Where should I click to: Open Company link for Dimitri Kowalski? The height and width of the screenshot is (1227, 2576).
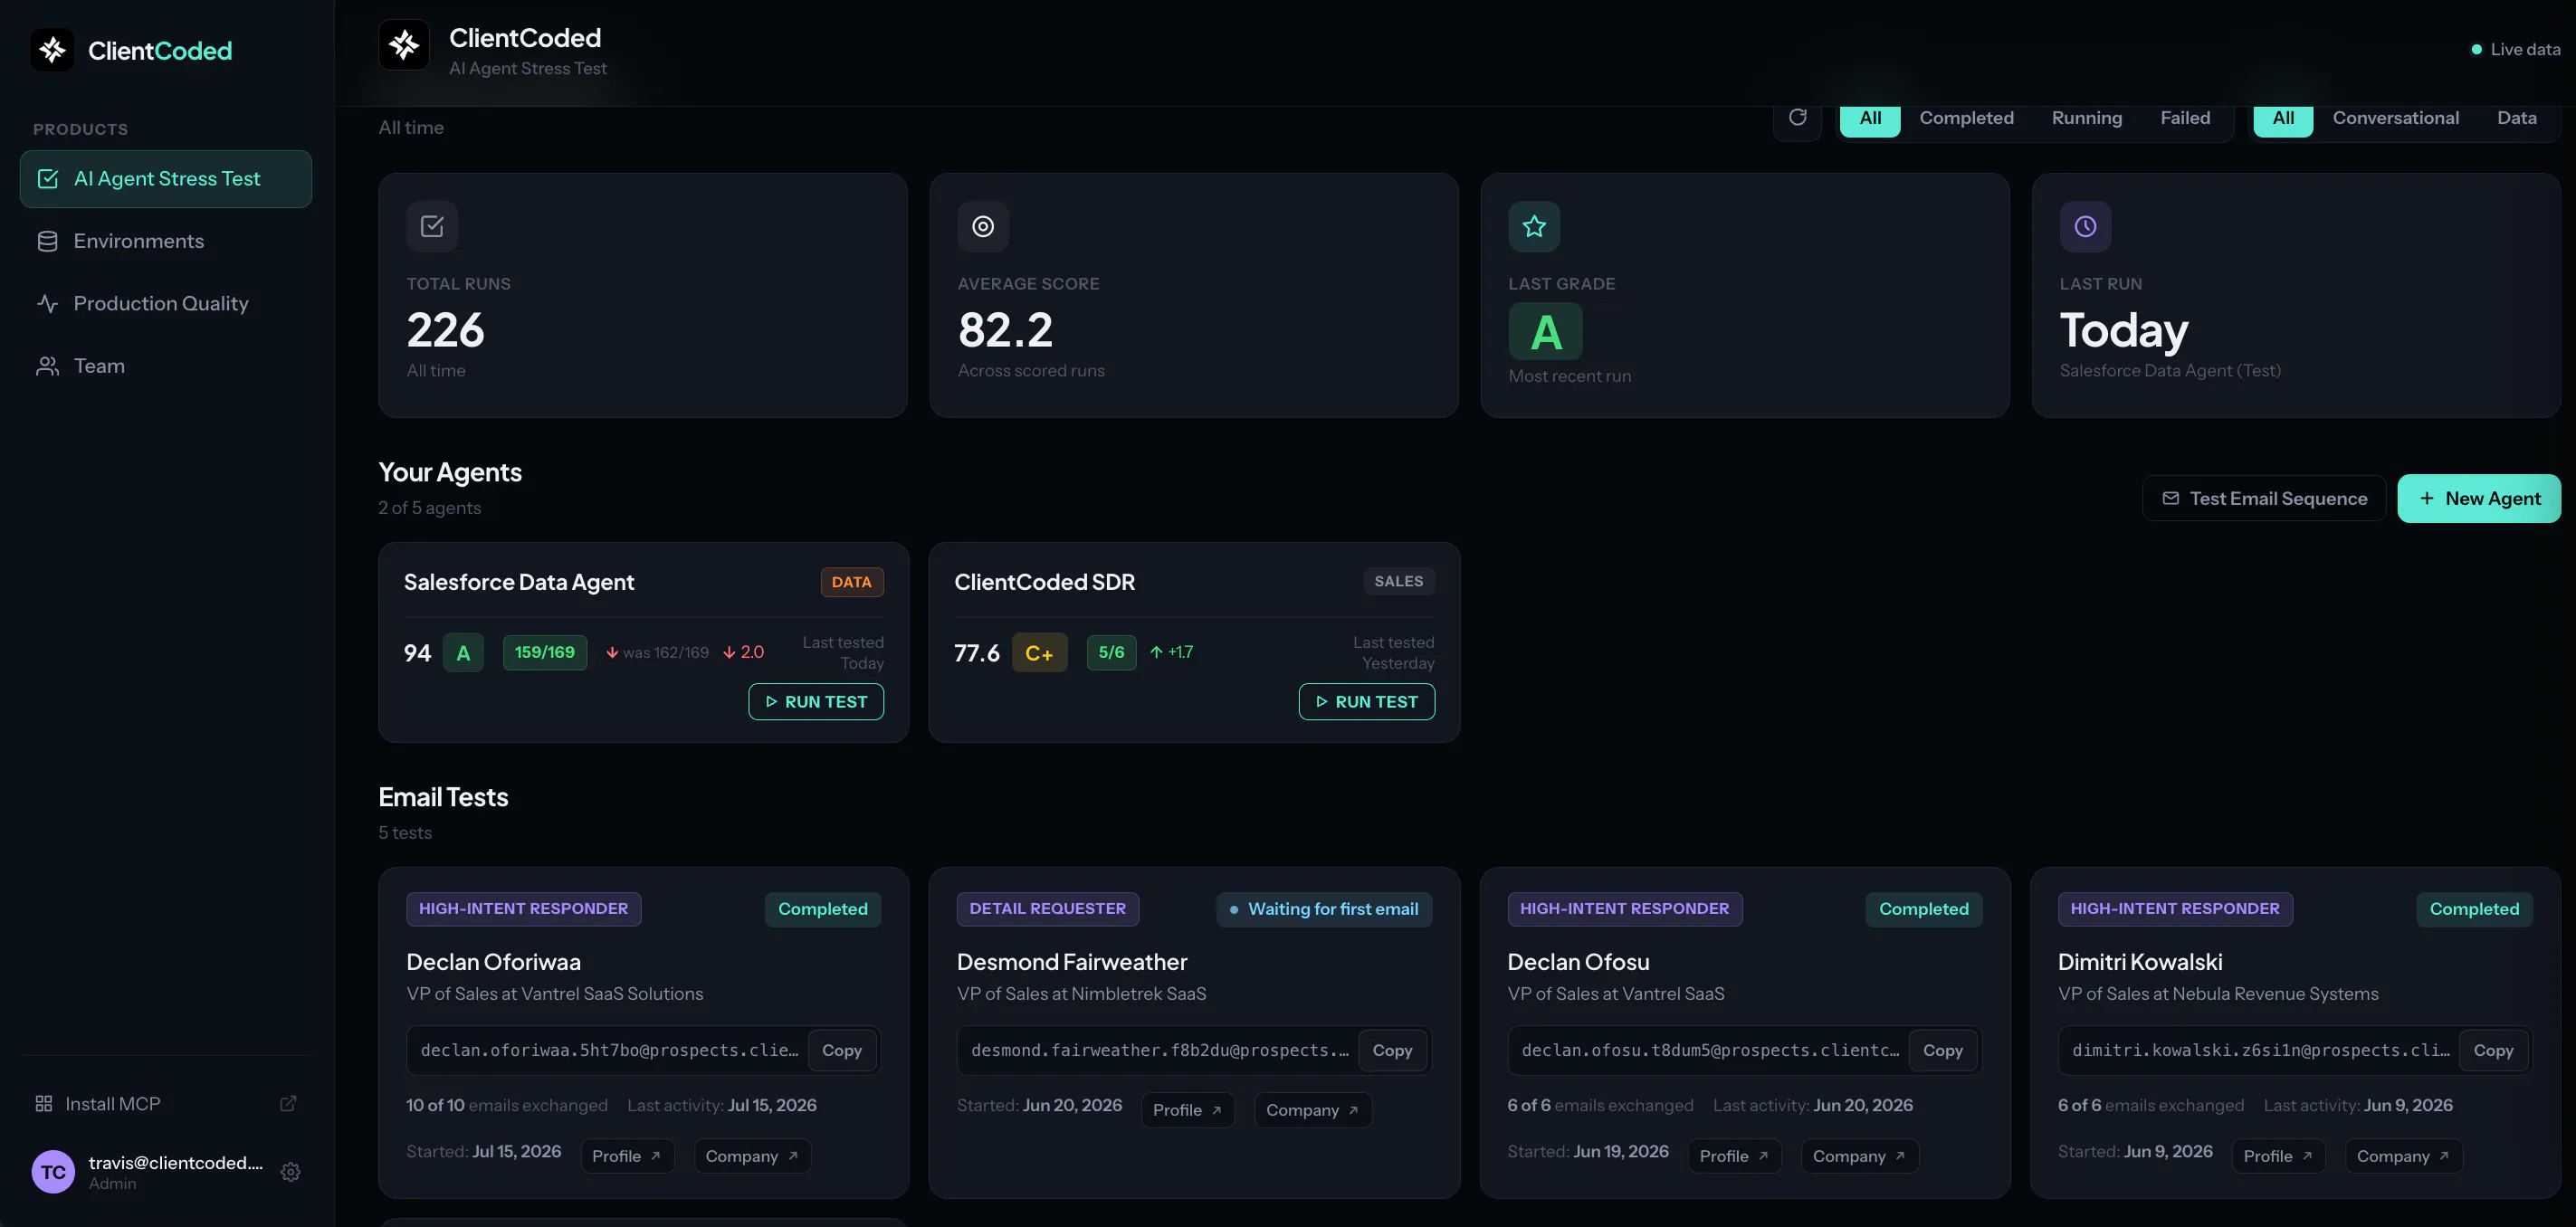(x=2403, y=1156)
